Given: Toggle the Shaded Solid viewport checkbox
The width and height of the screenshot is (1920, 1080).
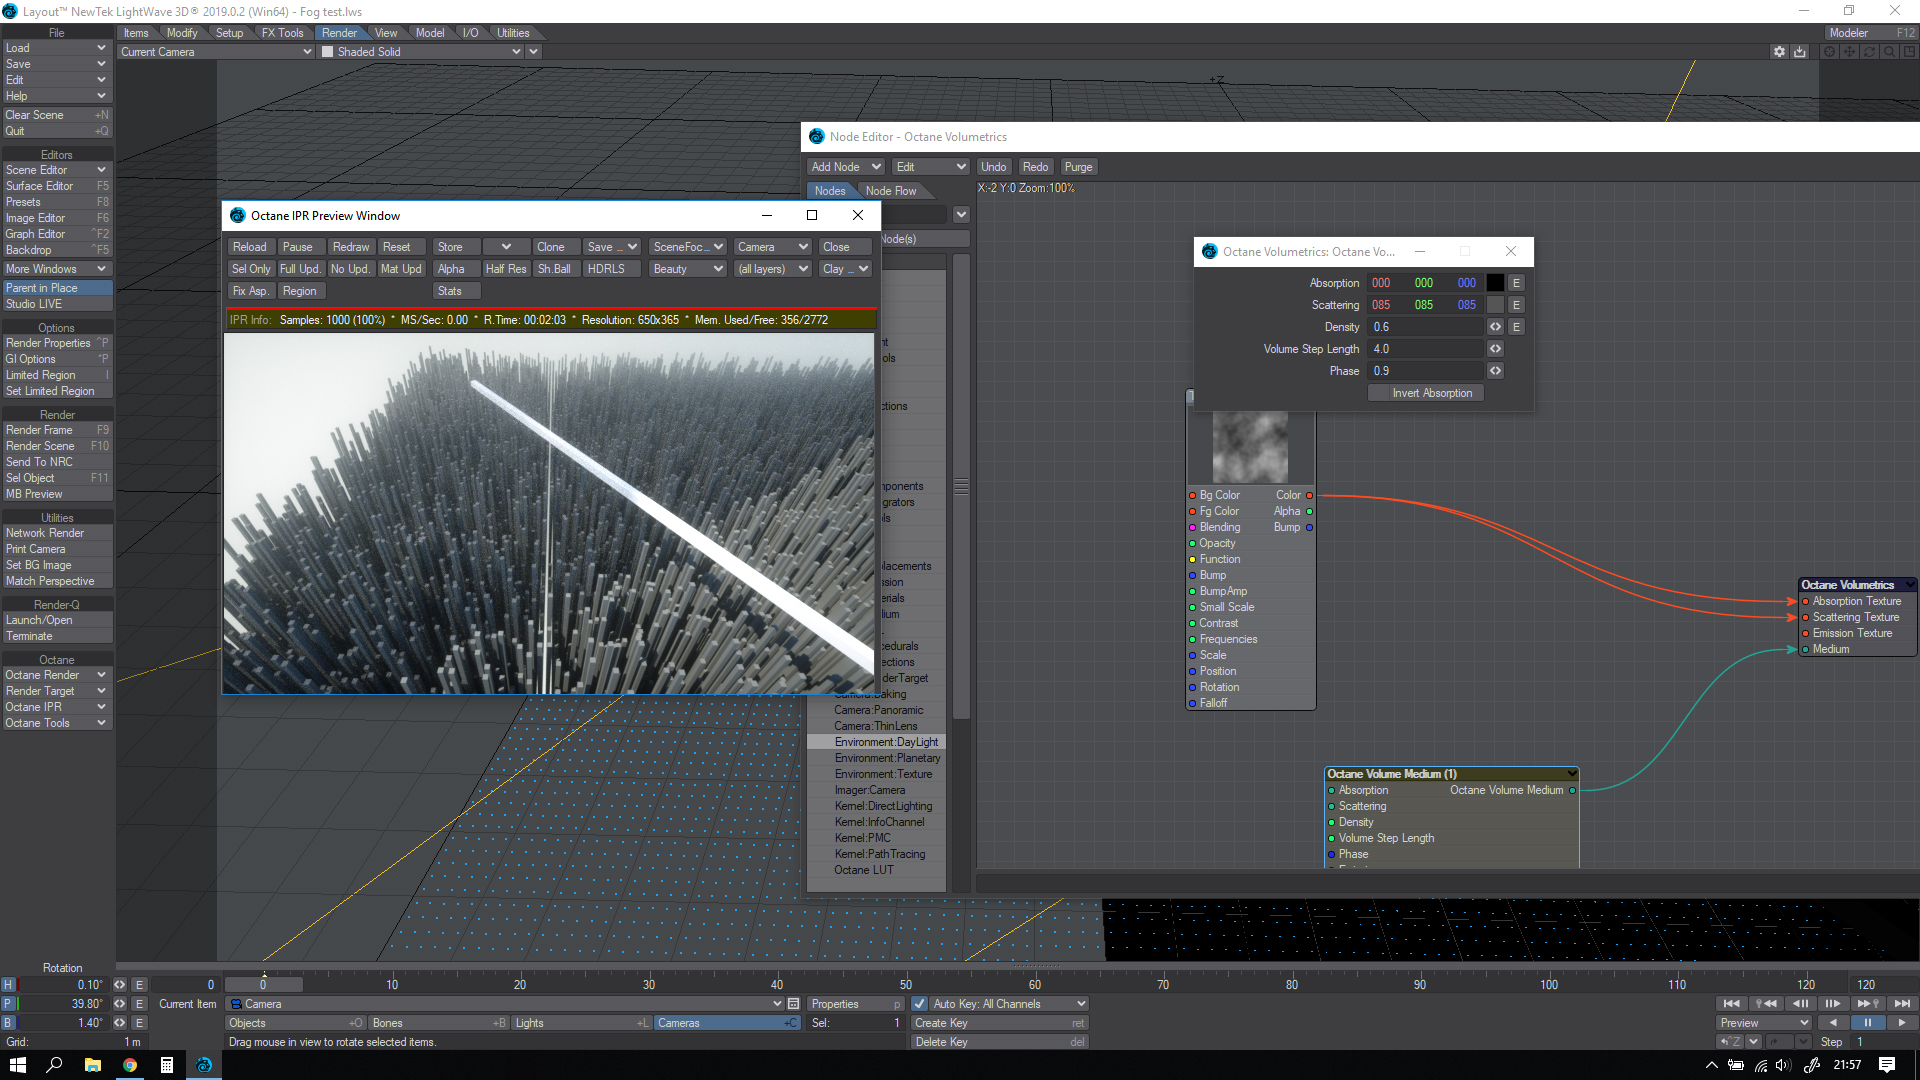Looking at the screenshot, I should pyautogui.click(x=327, y=52).
